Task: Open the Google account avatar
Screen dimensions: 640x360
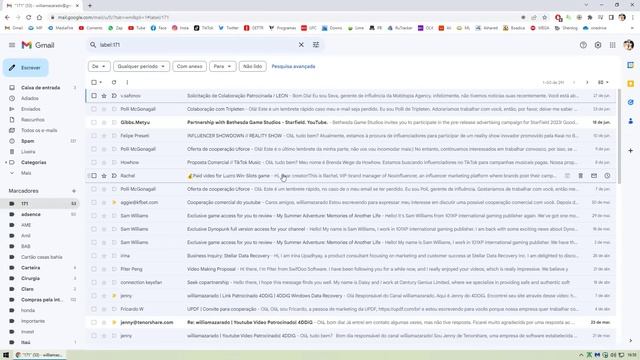Action: (x=629, y=45)
